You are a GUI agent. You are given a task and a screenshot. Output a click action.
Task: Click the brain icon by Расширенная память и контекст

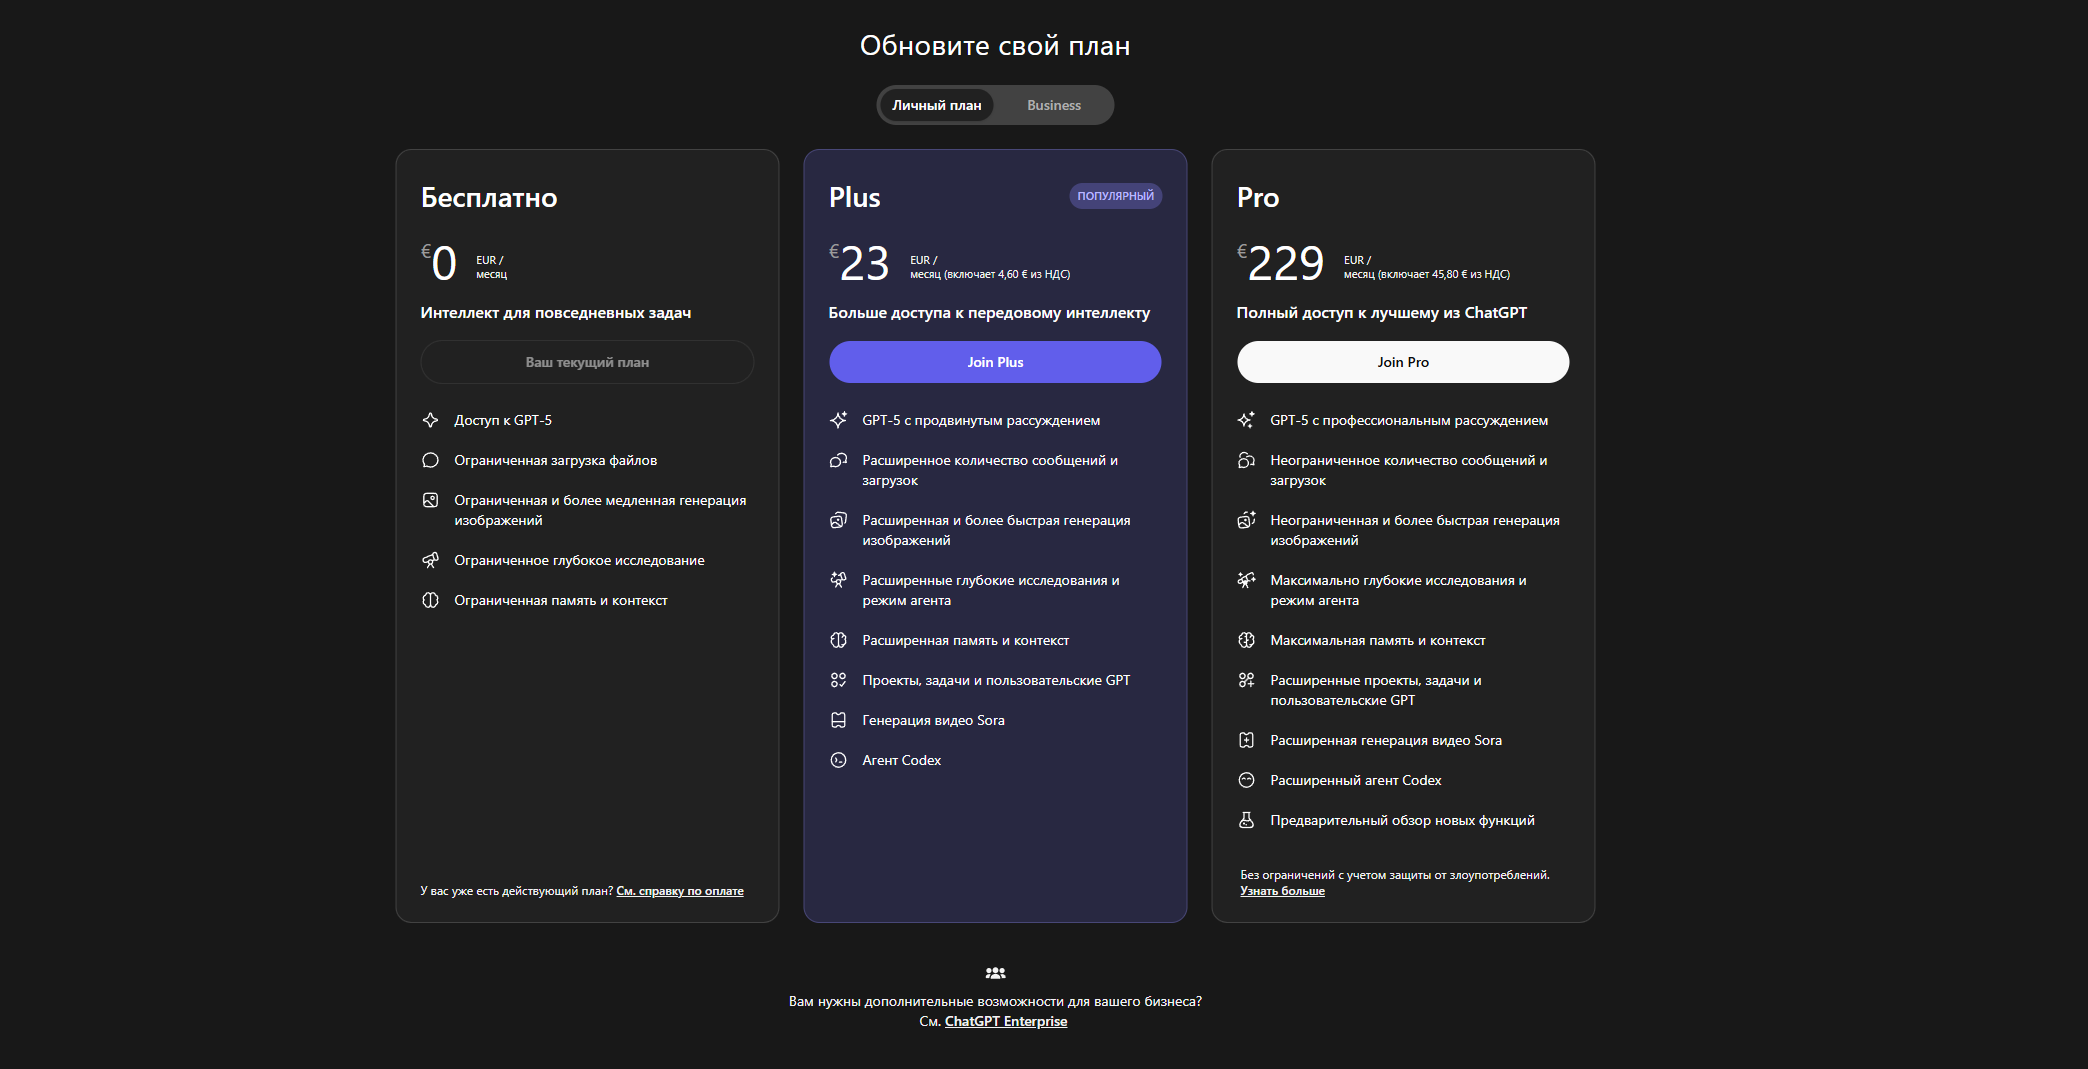pyautogui.click(x=838, y=640)
